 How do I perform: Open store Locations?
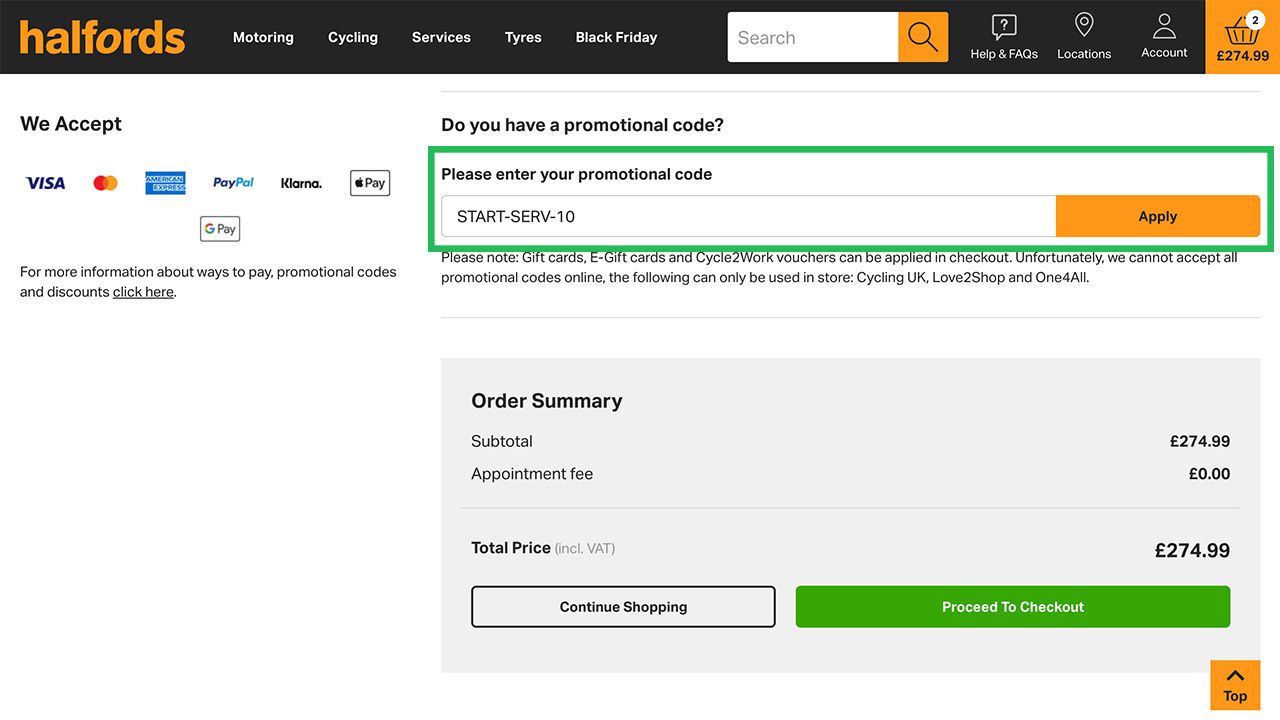pos(1084,37)
